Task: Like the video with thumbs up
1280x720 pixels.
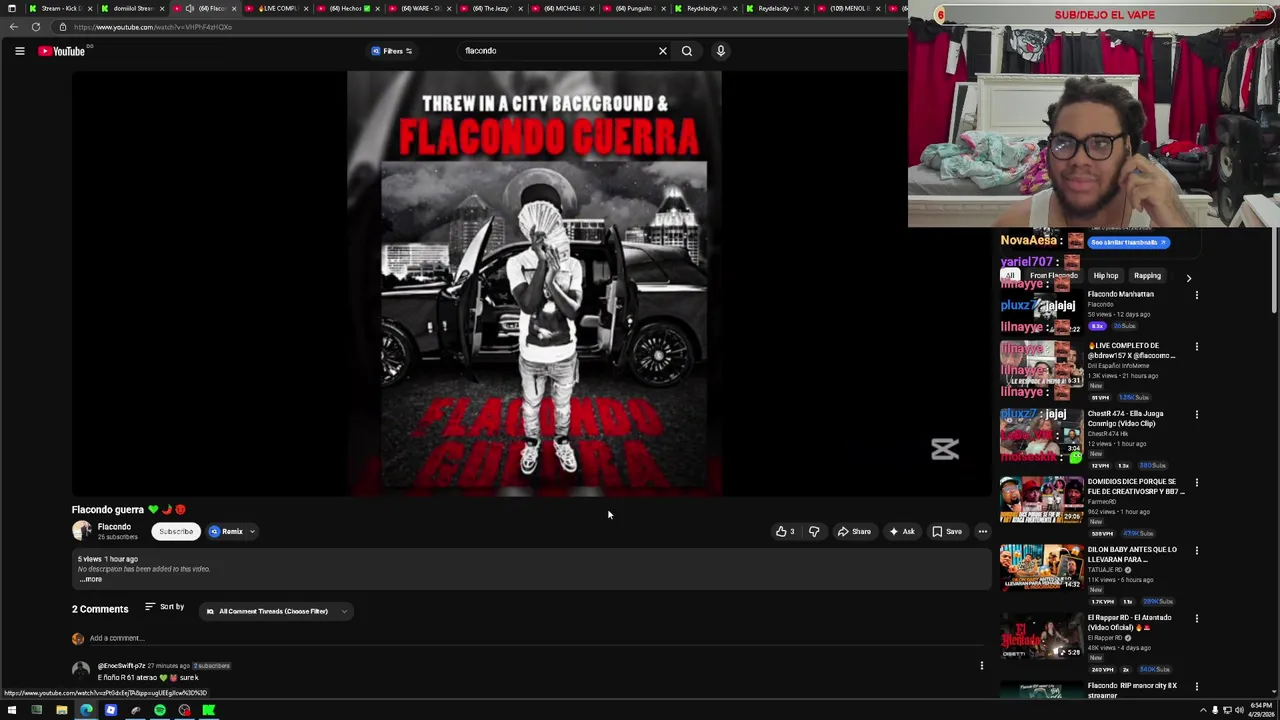Action: [x=785, y=532]
